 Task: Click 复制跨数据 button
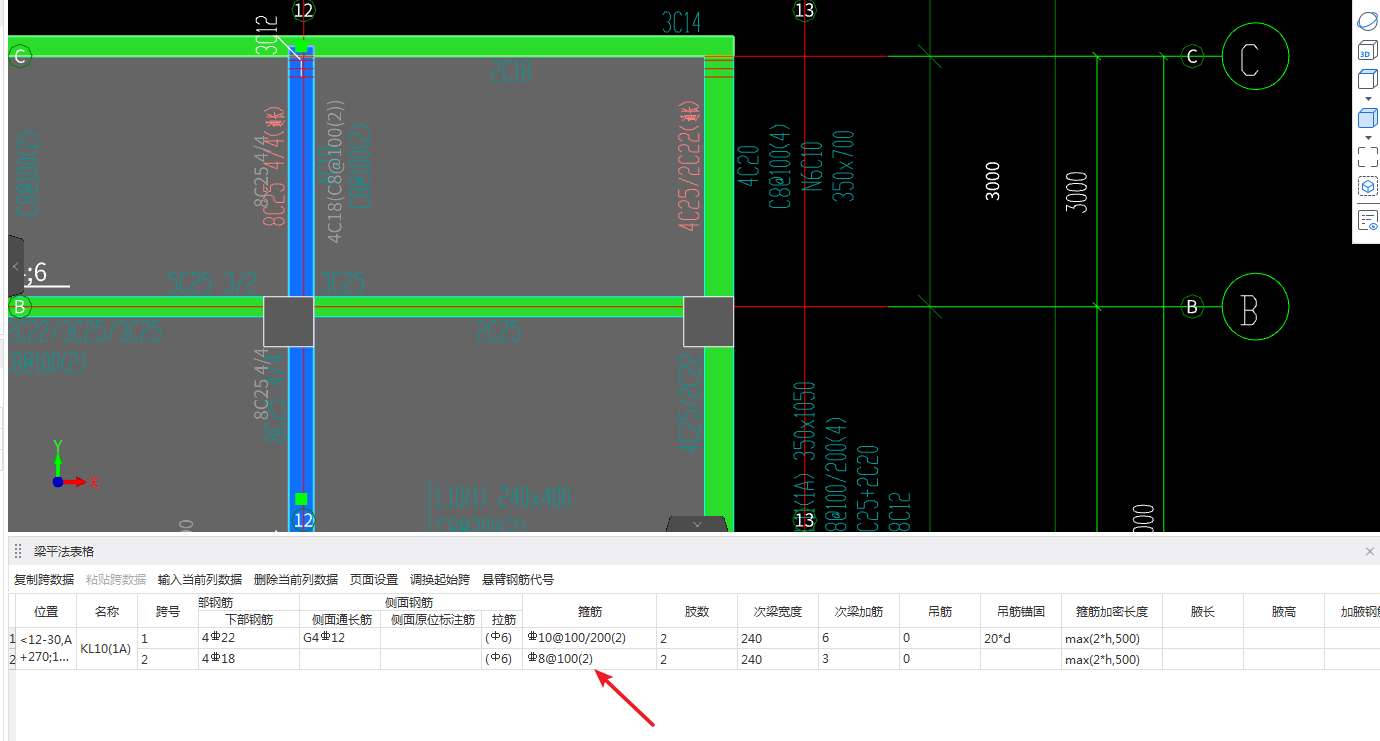point(44,580)
